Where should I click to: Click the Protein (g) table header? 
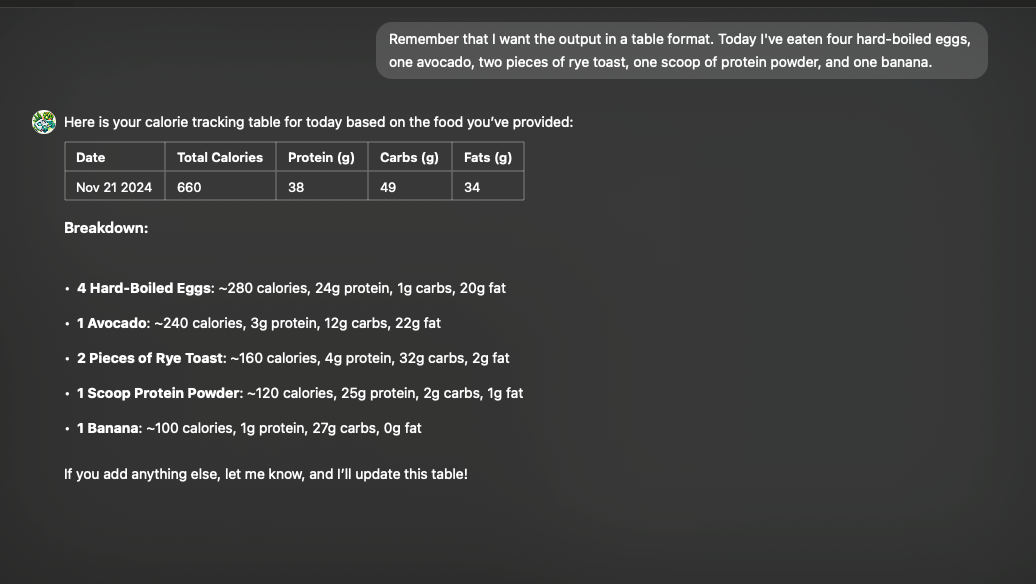click(322, 157)
